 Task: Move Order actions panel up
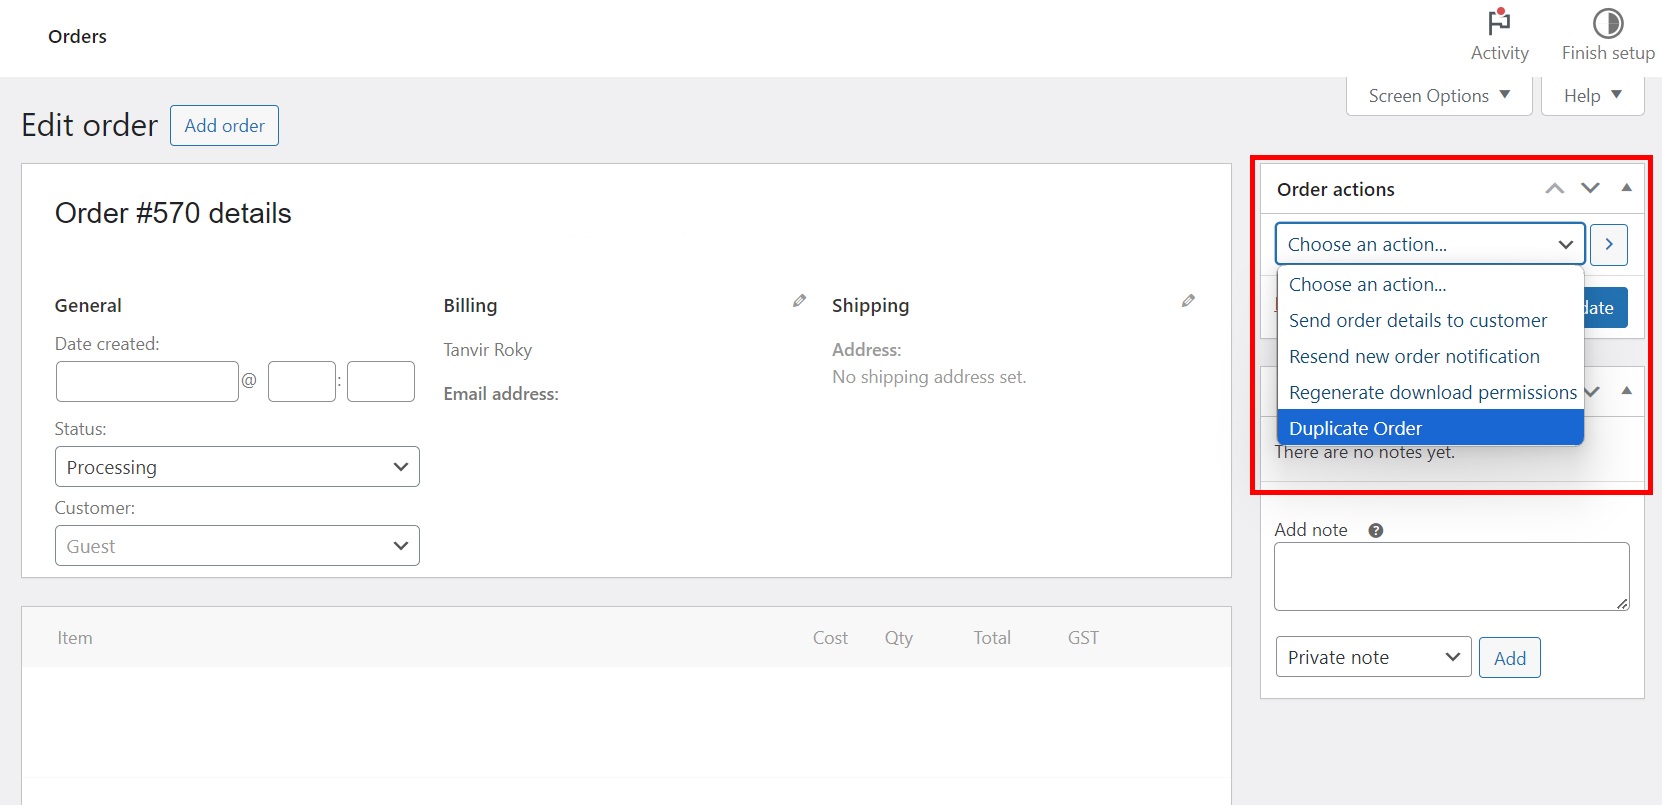click(1554, 189)
